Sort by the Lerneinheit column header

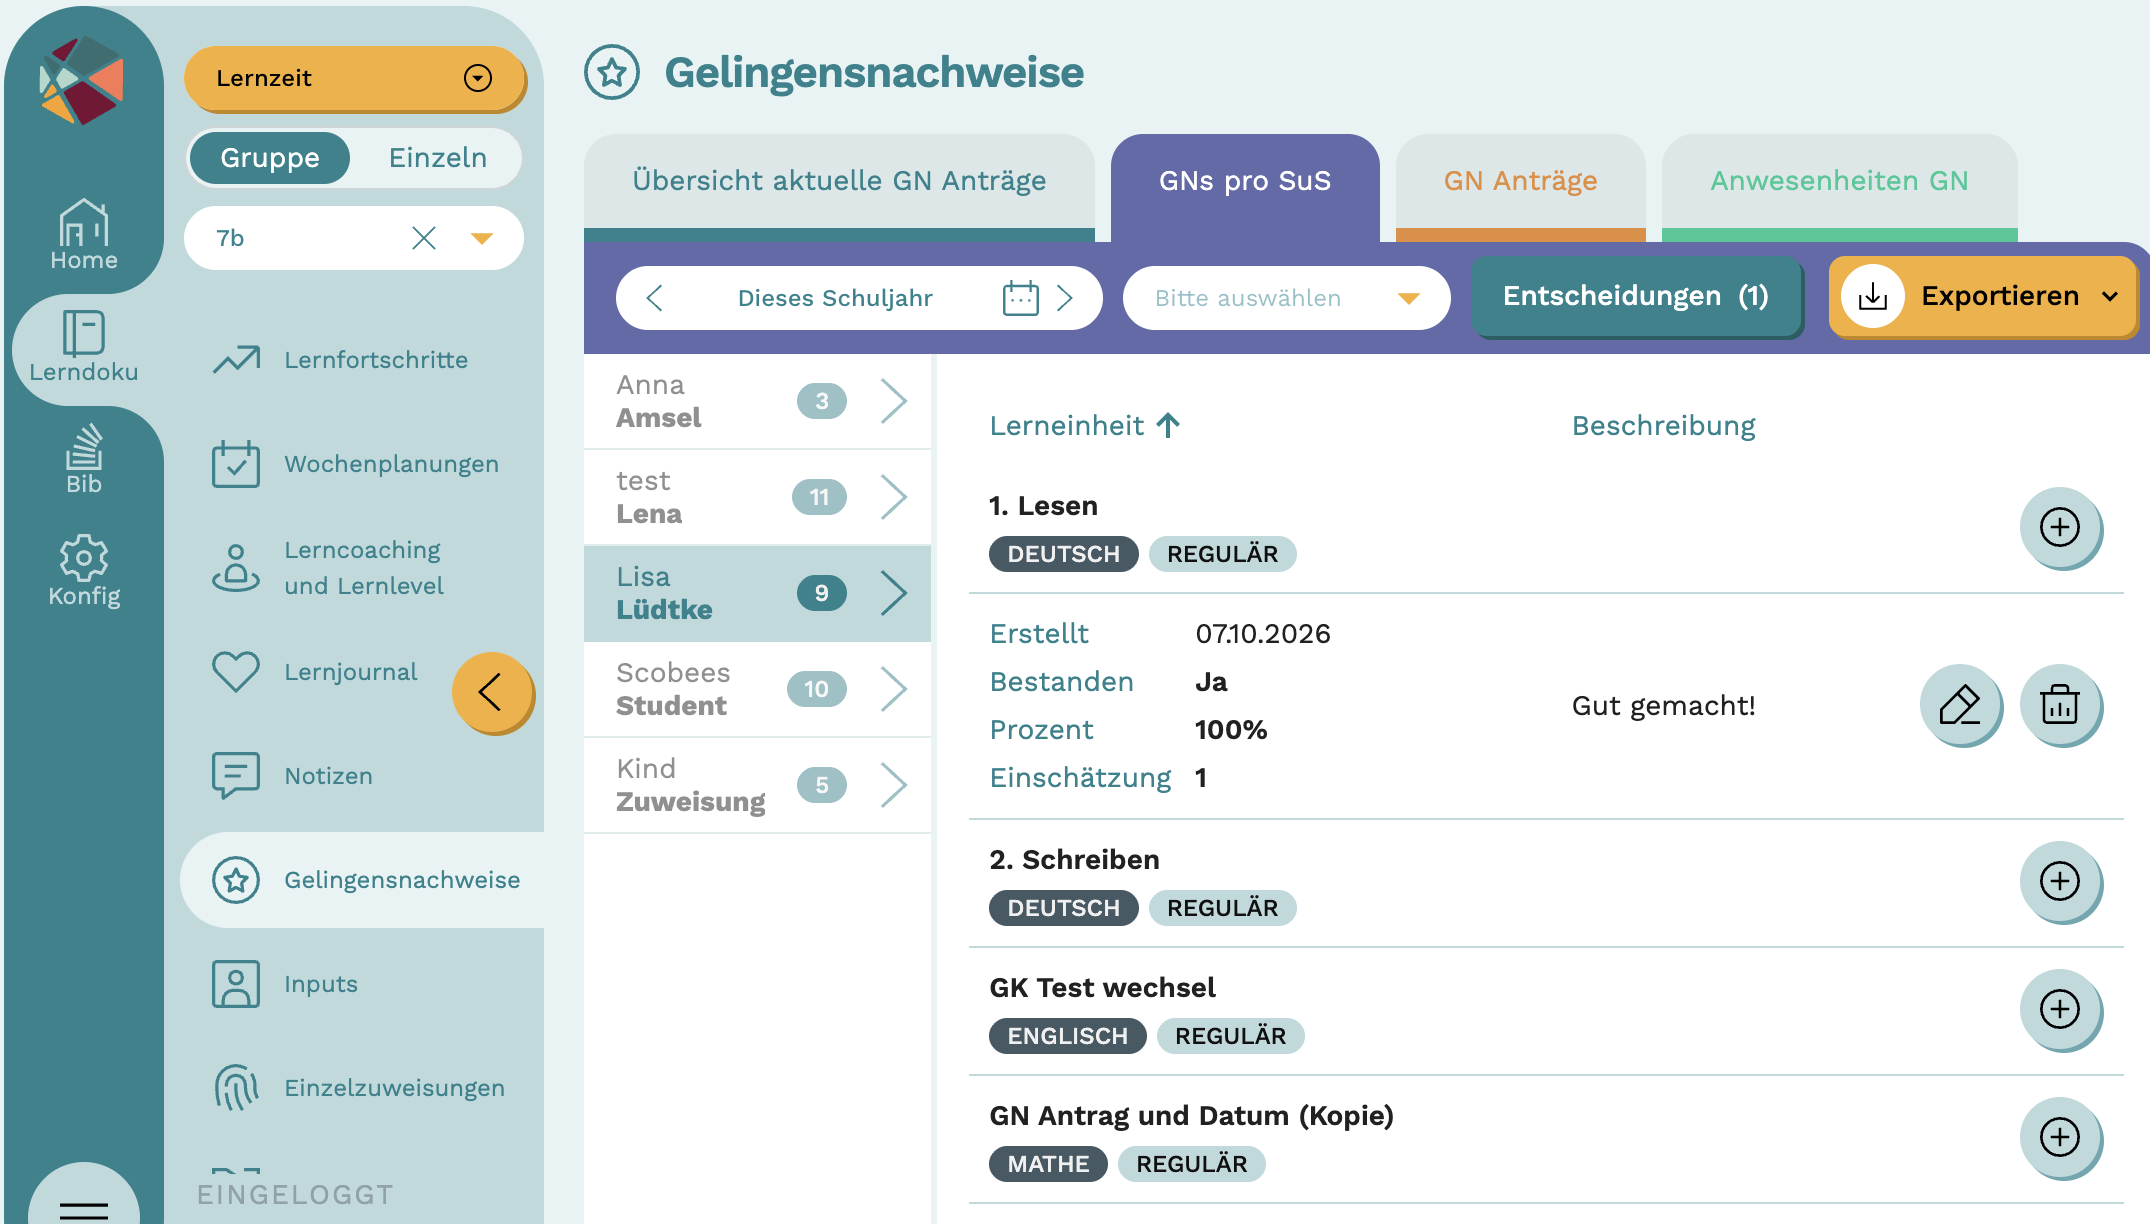[x=1085, y=426]
